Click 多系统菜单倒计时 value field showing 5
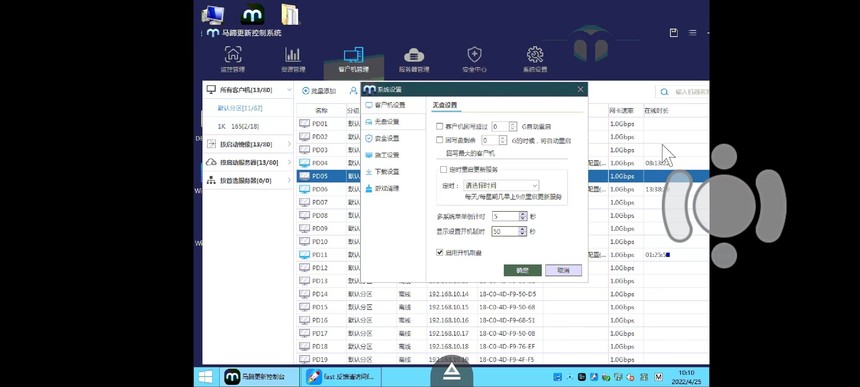 coord(506,217)
